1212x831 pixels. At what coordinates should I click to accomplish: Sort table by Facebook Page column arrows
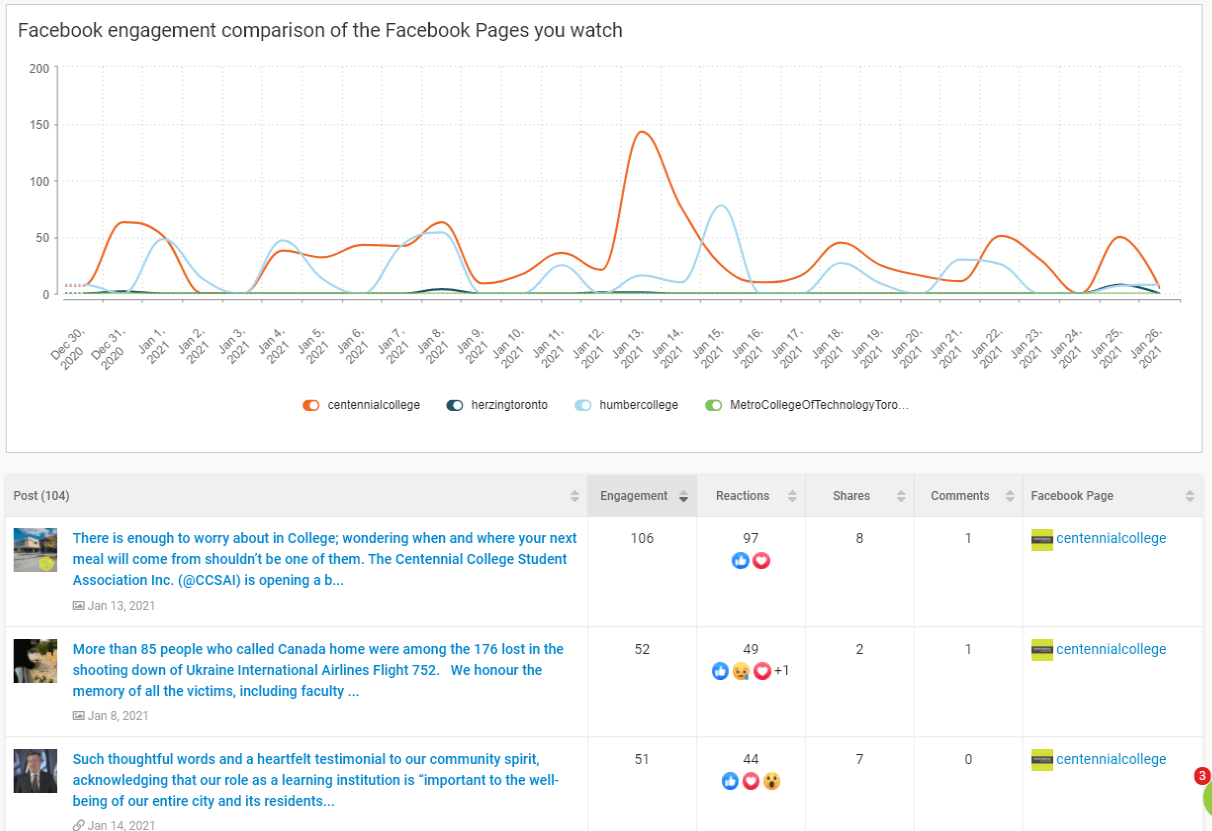pos(1190,496)
